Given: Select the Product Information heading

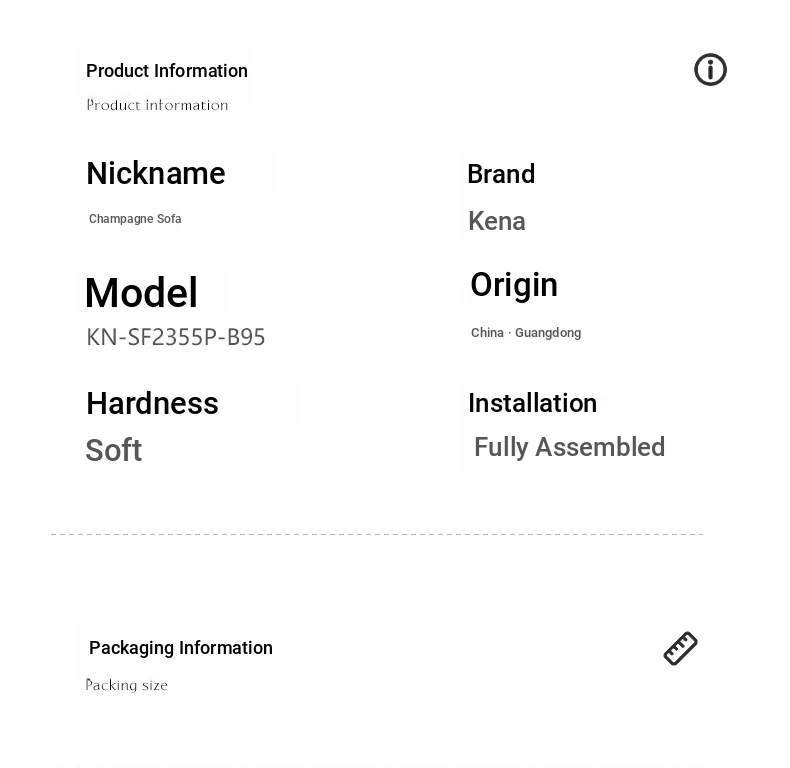Looking at the screenshot, I should [167, 71].
